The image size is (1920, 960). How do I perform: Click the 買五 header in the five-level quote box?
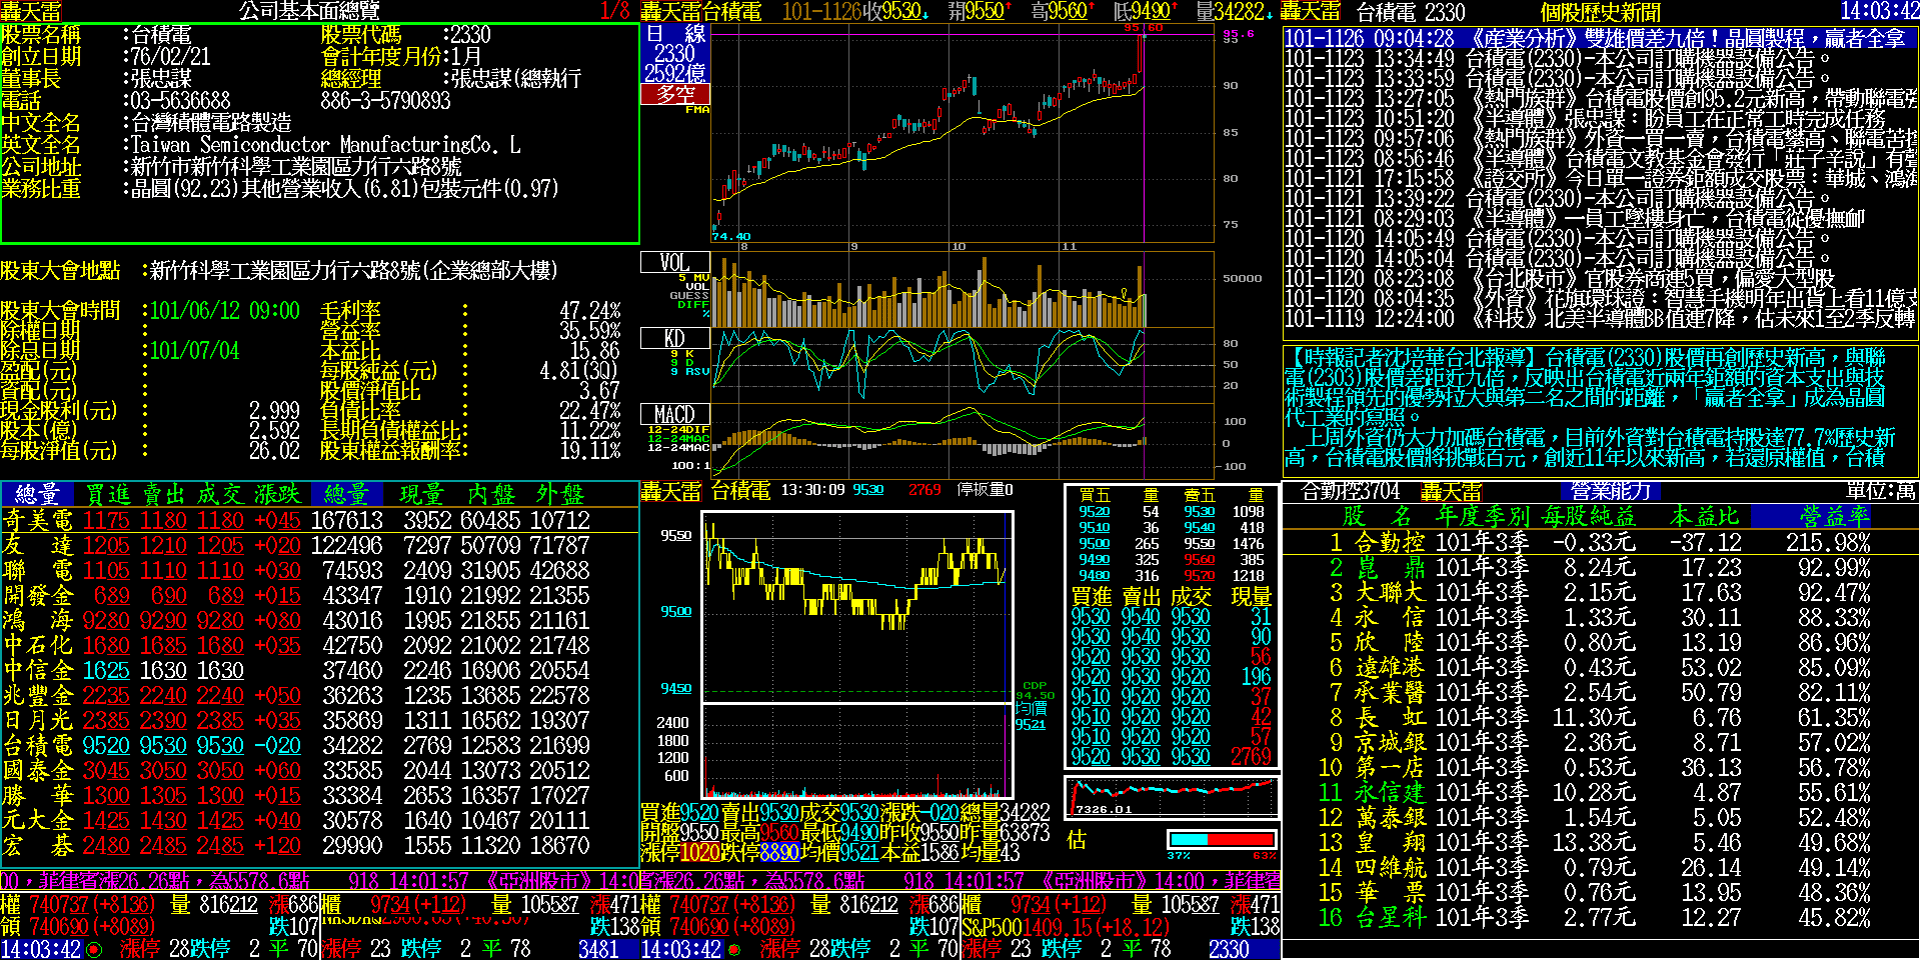coord(1094,494)
